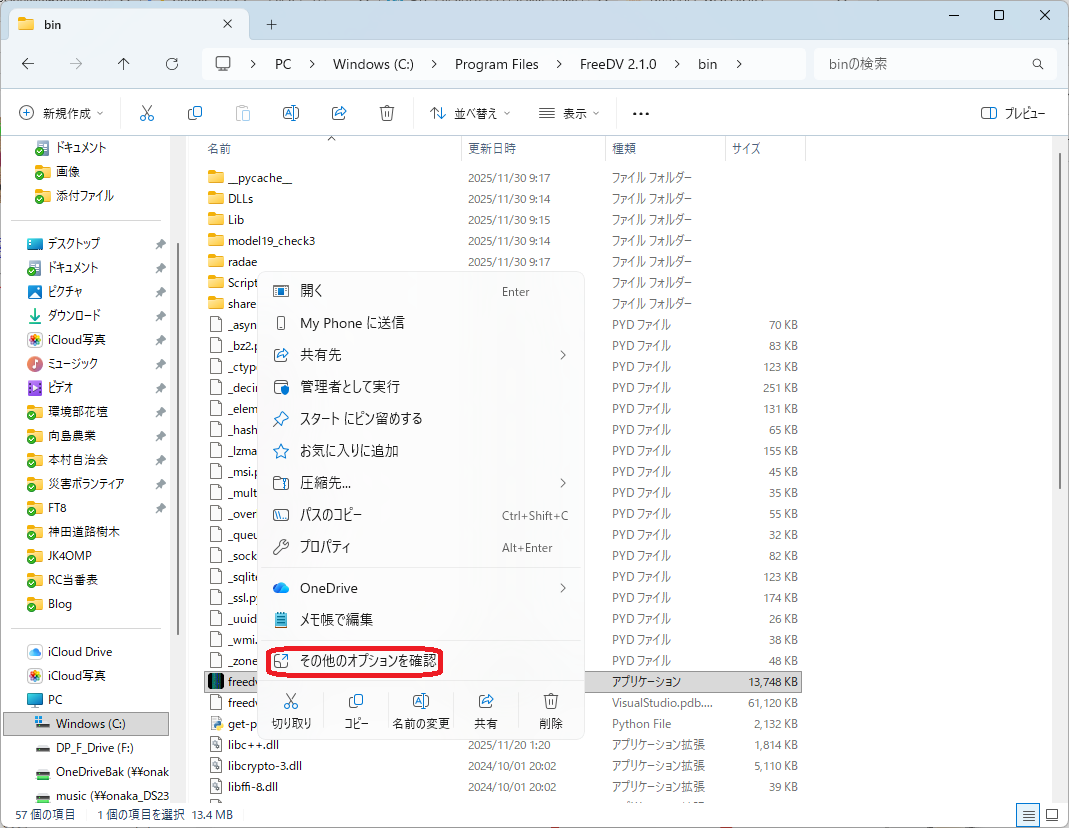Open the 新規作成 dropdown
1069x828 pixels.
coord(61,113)
